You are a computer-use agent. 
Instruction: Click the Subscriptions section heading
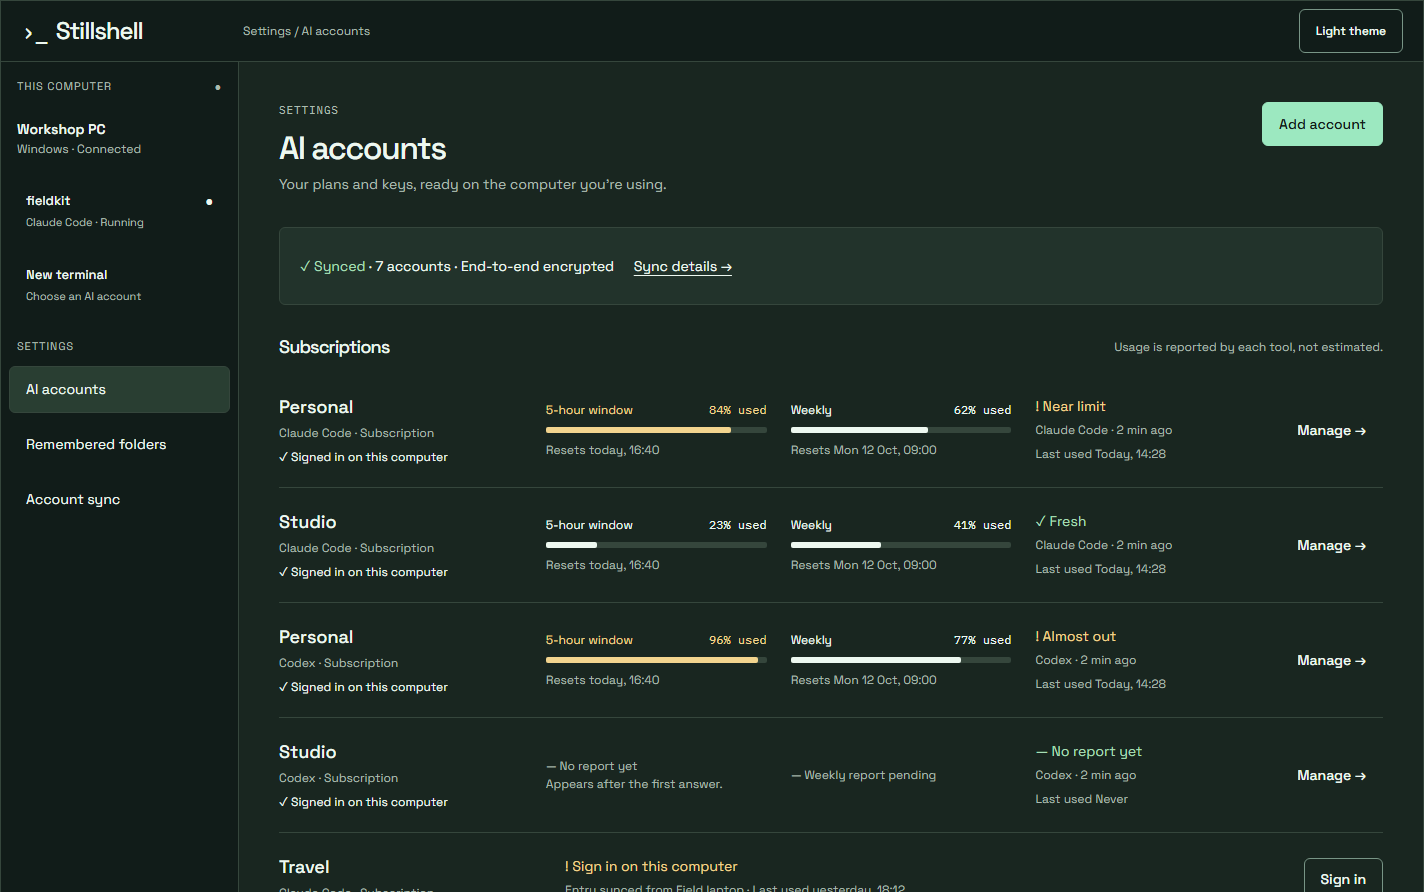coord(334,347)
